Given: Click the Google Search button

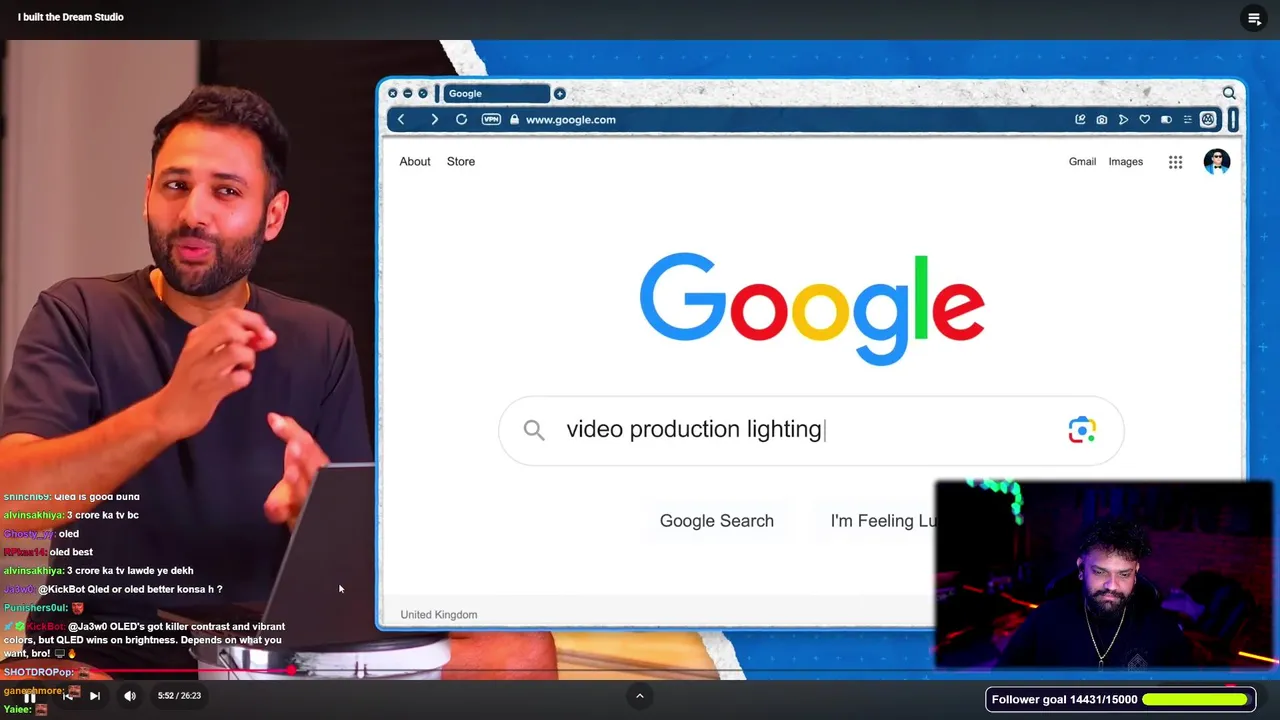Looking at the screenshot, I should click(717, 521).
